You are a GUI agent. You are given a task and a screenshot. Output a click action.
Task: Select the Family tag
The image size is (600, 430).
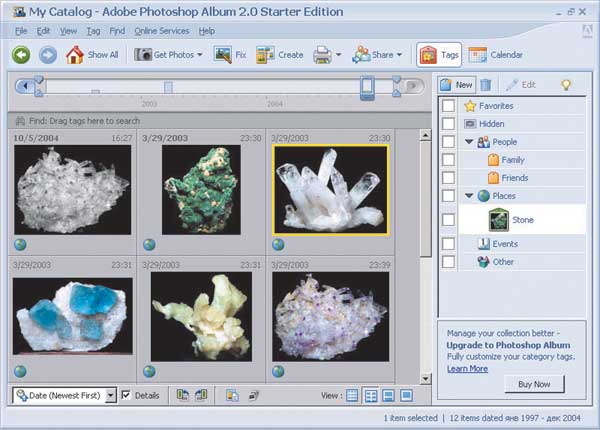(x=506, y=160)
